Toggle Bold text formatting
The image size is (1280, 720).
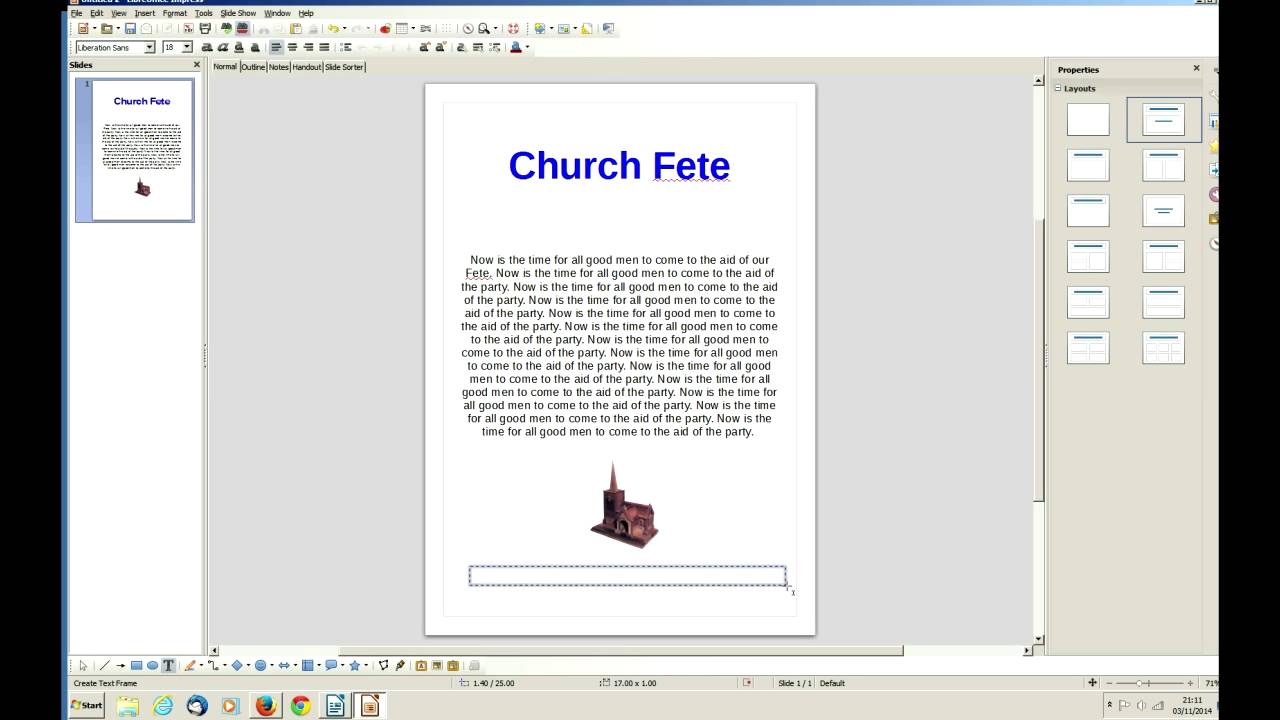coord(207,47)
